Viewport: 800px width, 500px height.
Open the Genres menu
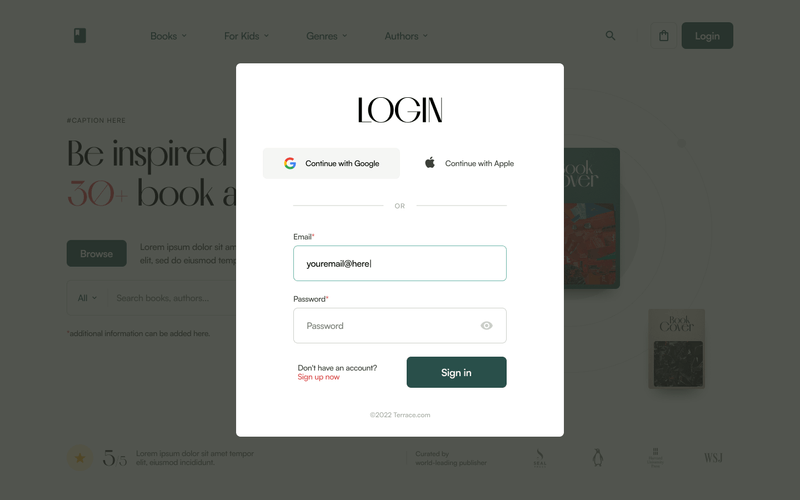pos(327,36)
